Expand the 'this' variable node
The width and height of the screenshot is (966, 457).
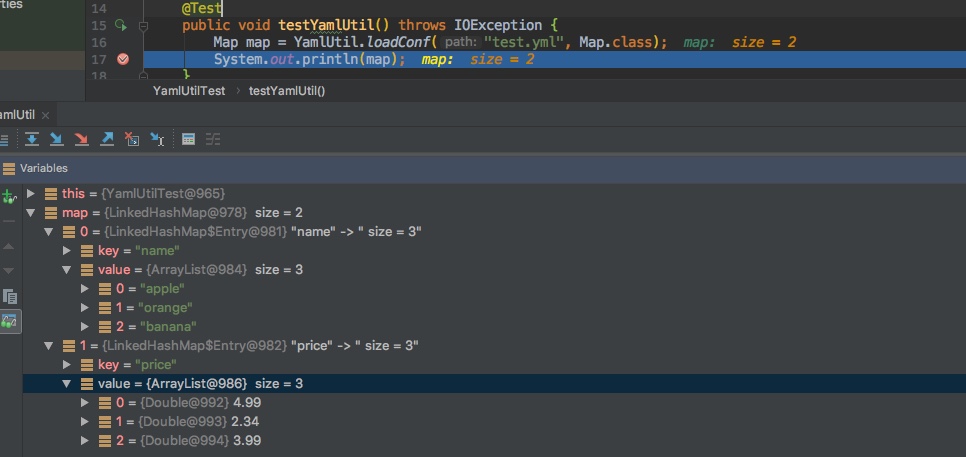pos(31,193)
